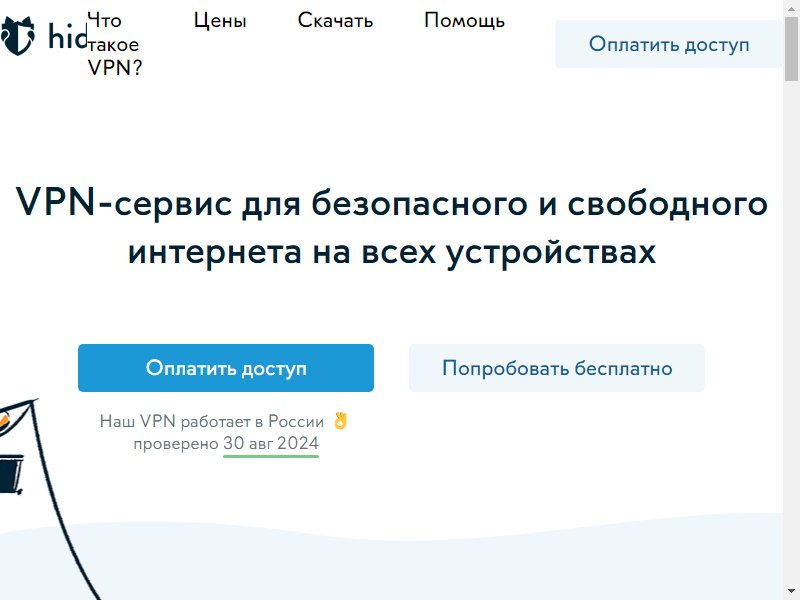Click the vertical scrollbar thumb

[792, 48]
